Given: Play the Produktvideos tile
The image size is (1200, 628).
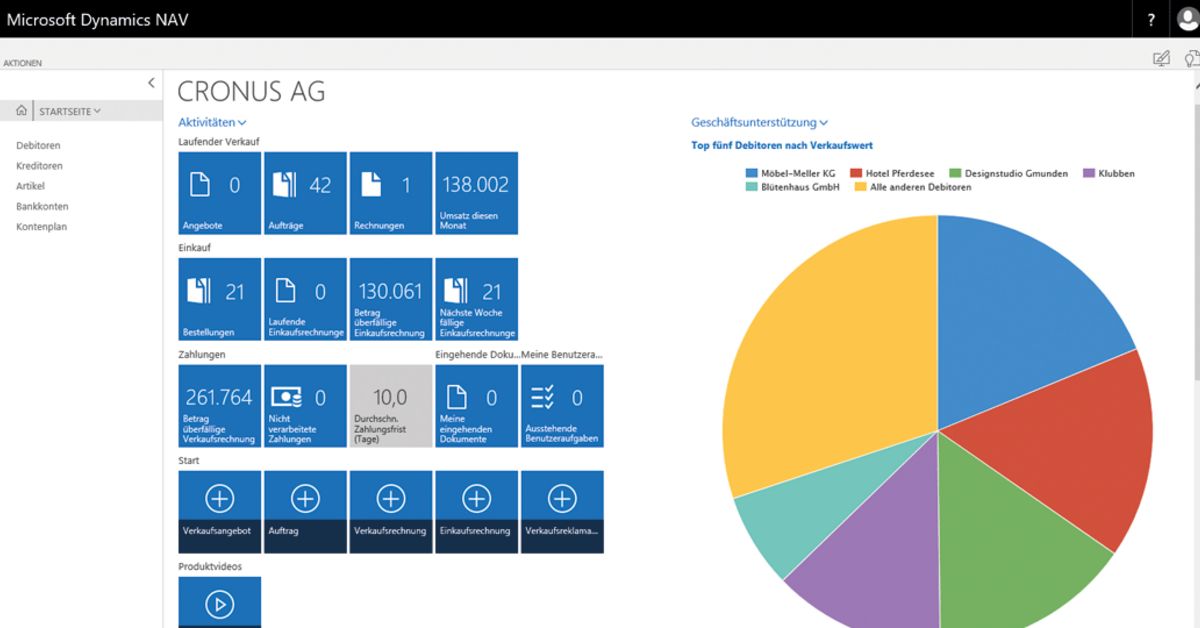Looking at the screenshot, I should [220, 602].
